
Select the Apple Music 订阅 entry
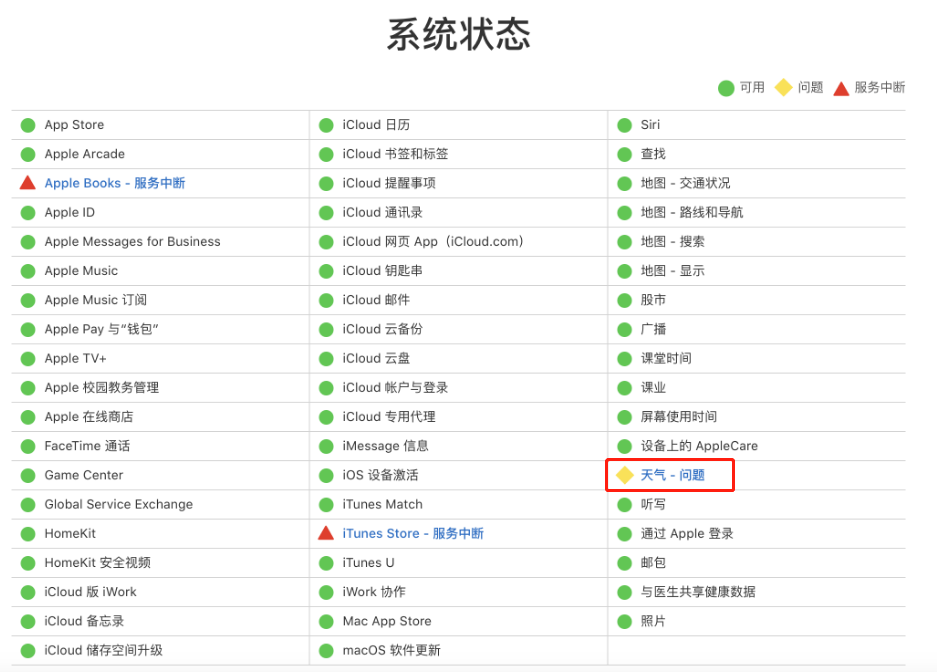coord(95,300)
